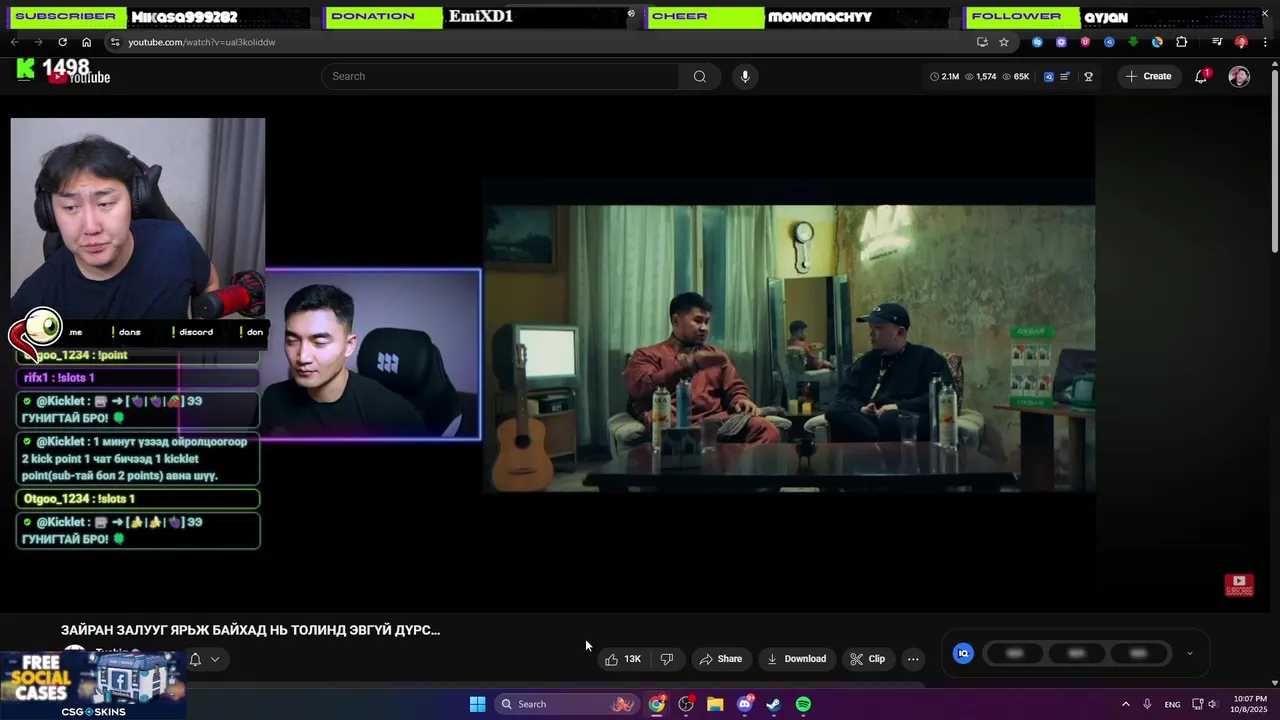Click the tray microphone icon
This screenshot has width=1280, height=720.
(1147, 704)
